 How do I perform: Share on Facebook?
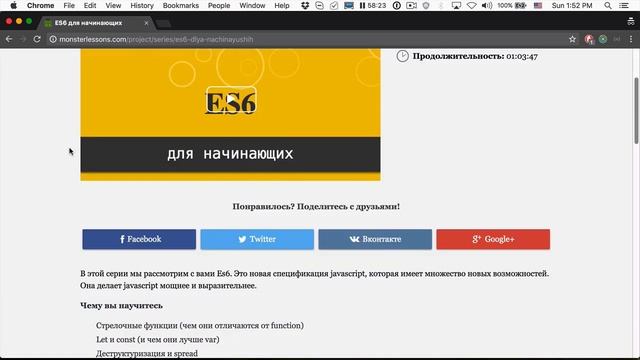pos(139,239)
